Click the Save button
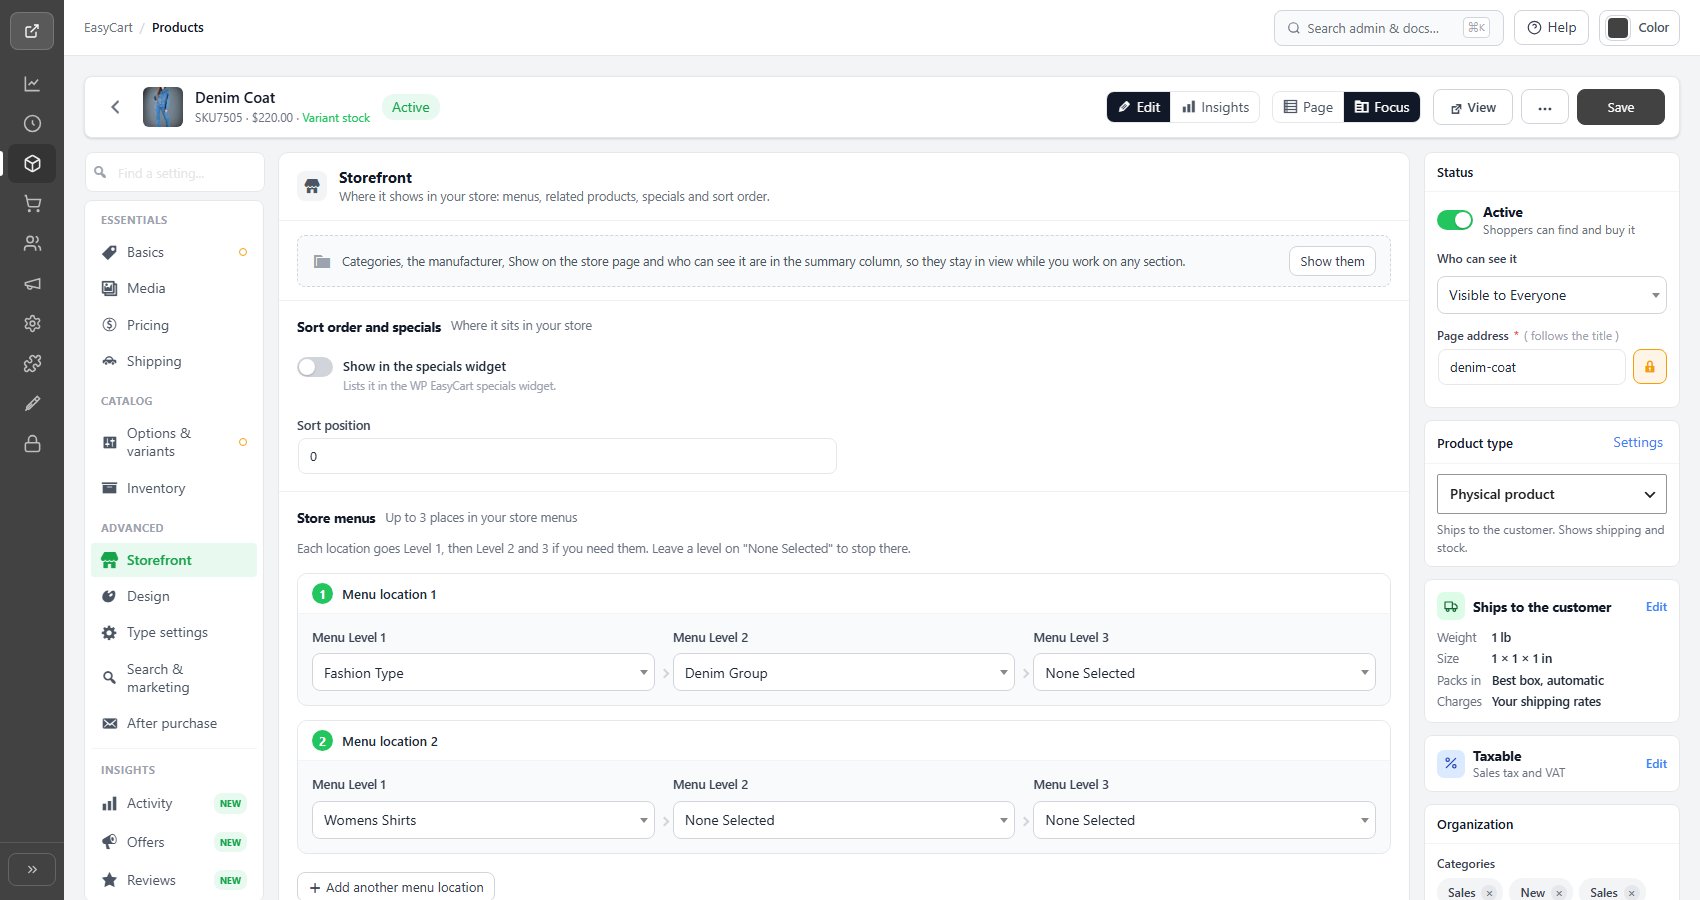1700x900 pixels. (x=1620, y=107)
